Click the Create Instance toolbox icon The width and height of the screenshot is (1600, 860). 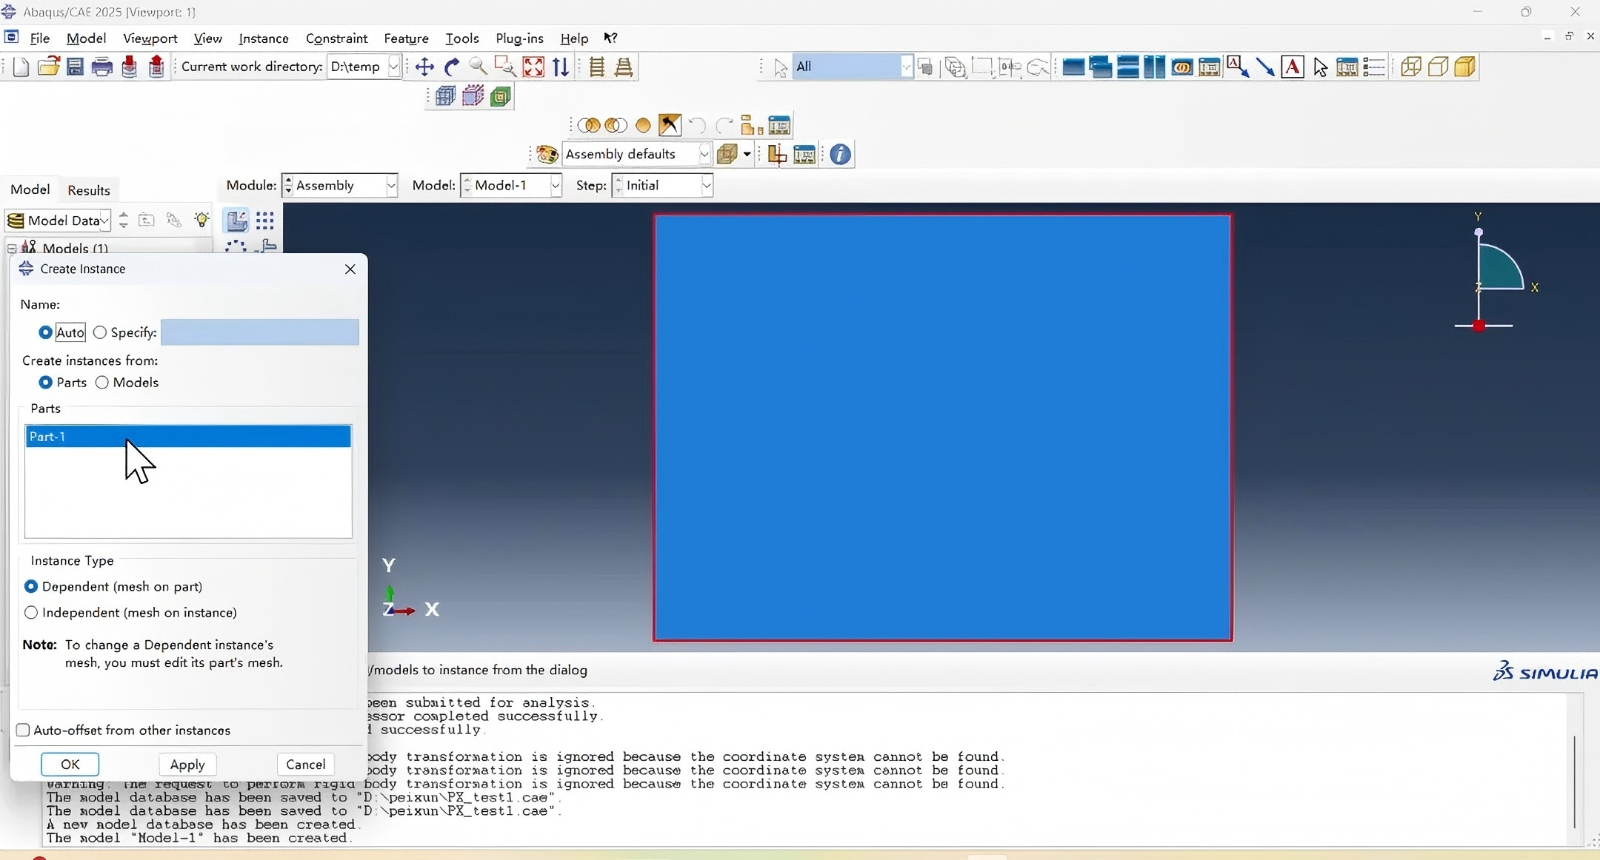tap(236, 221)
